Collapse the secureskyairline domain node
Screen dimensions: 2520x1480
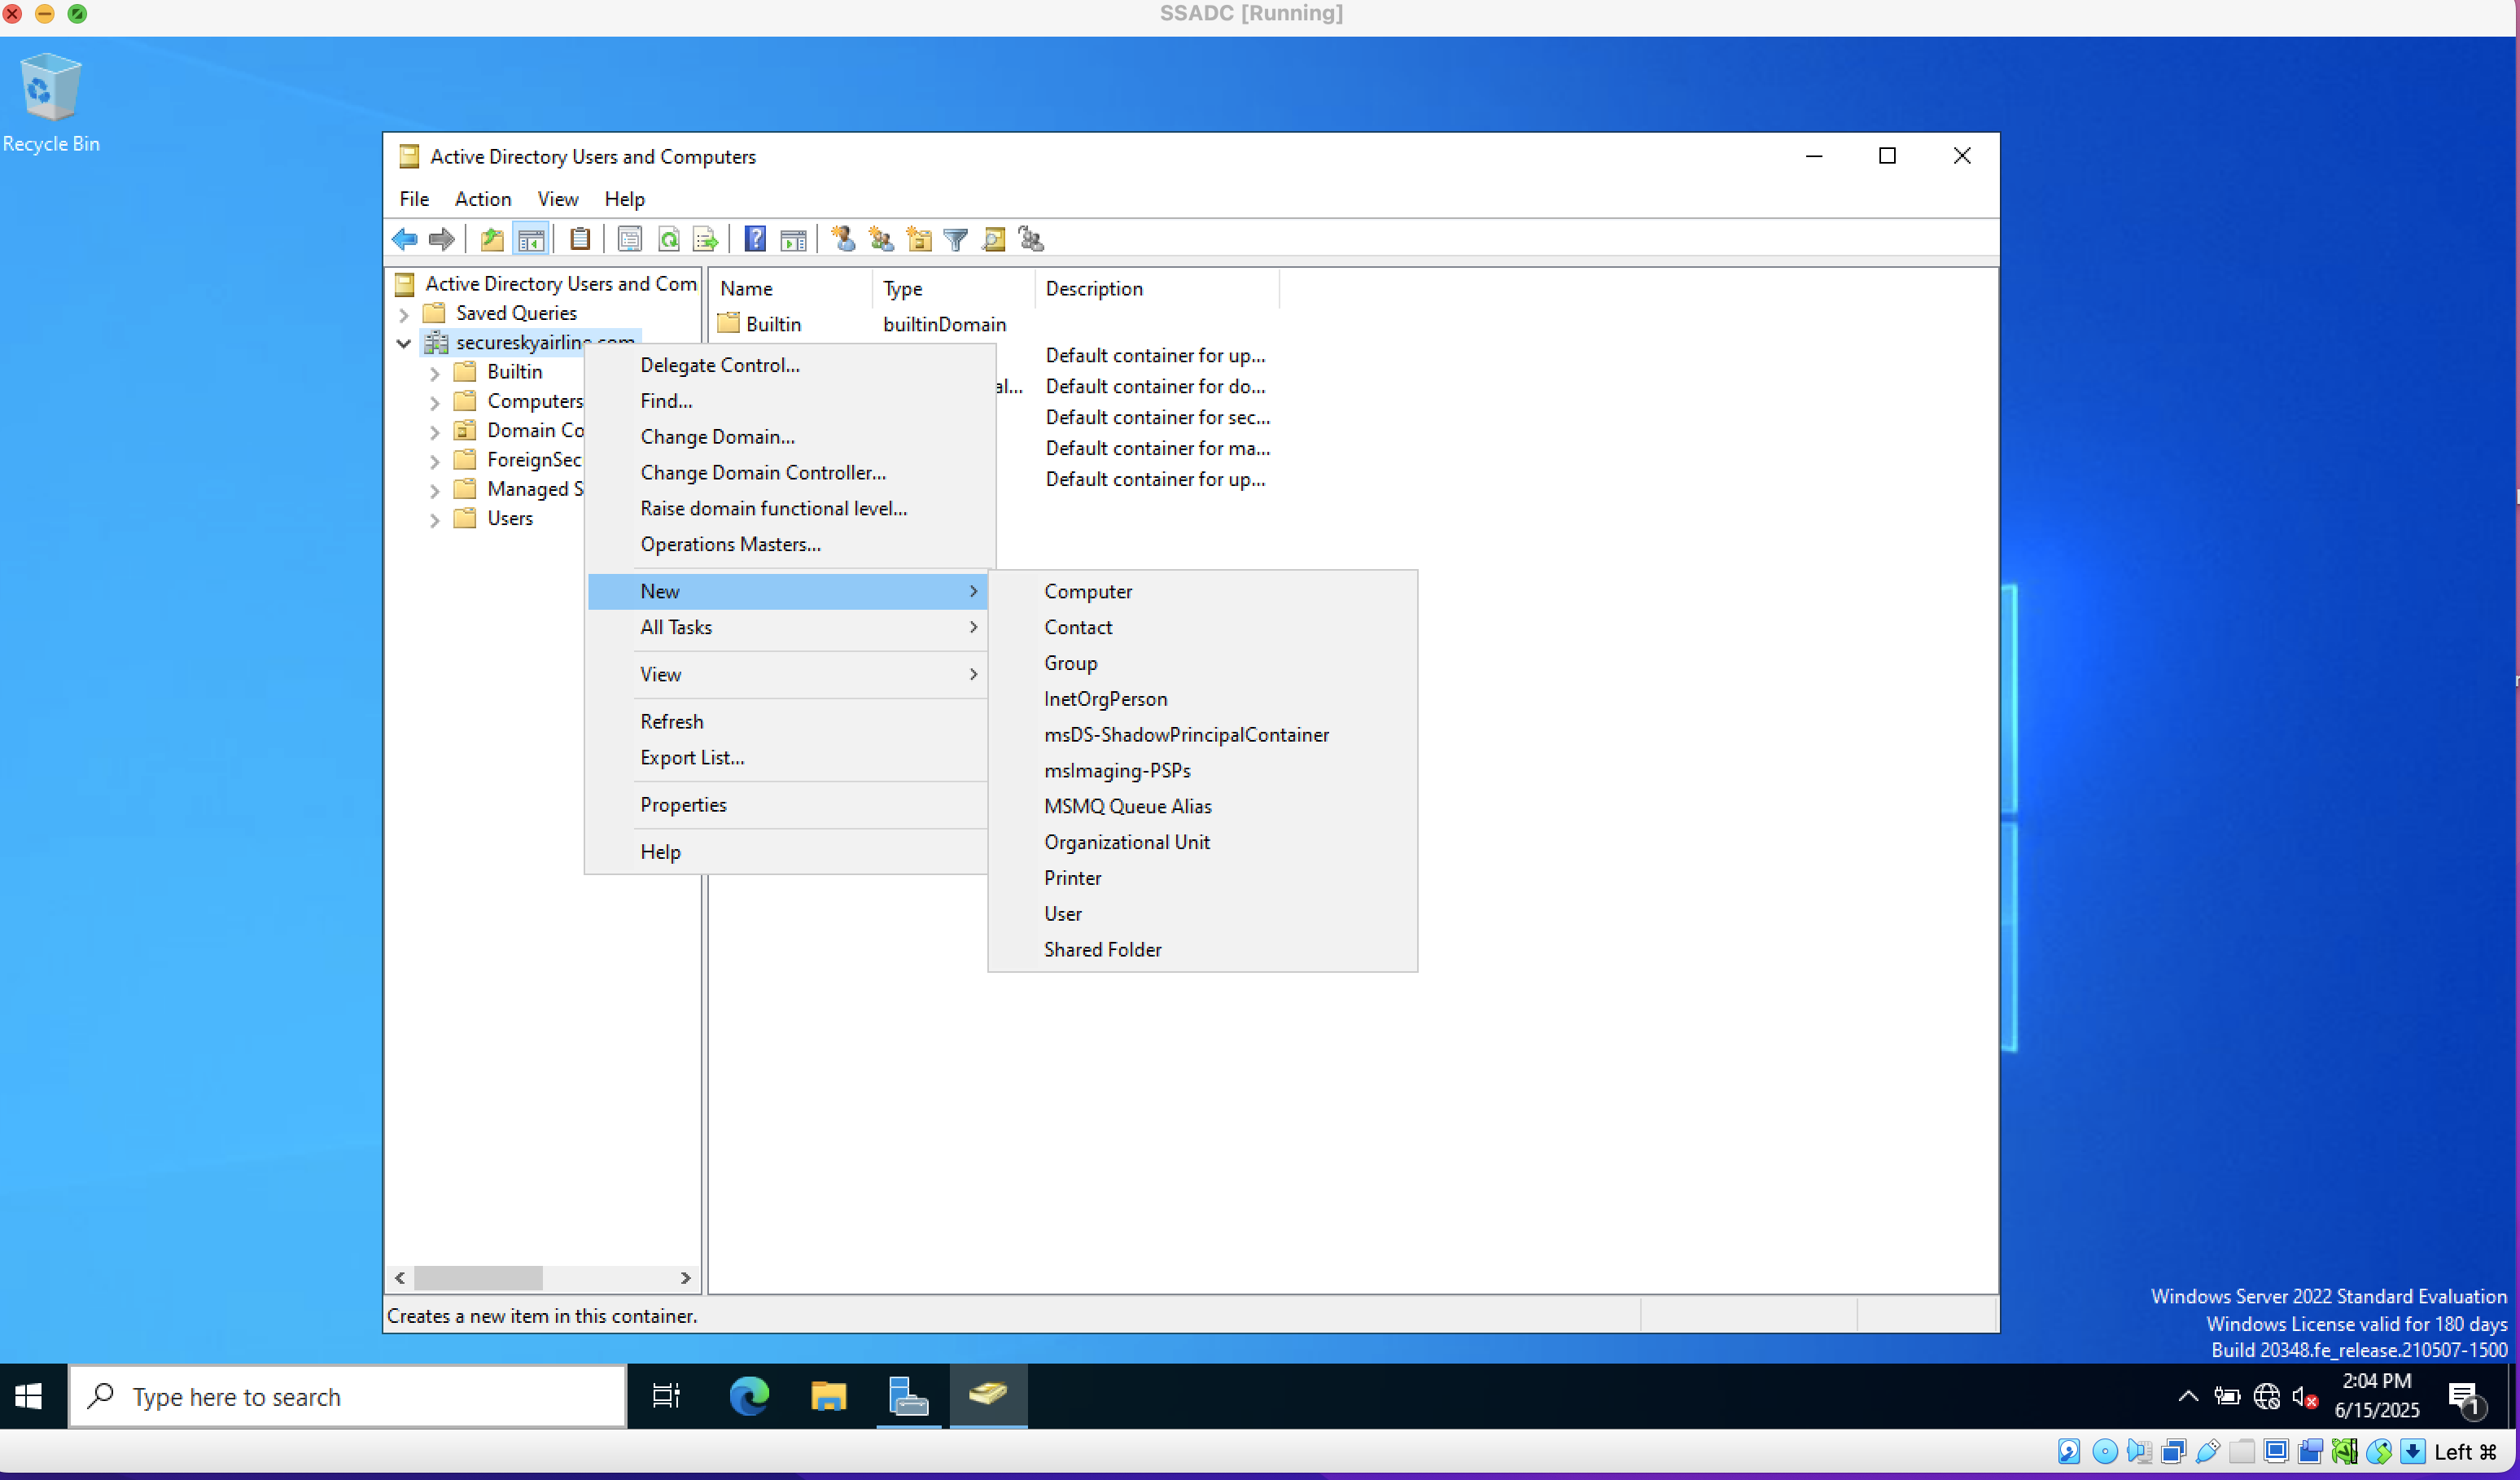(404, 343)
